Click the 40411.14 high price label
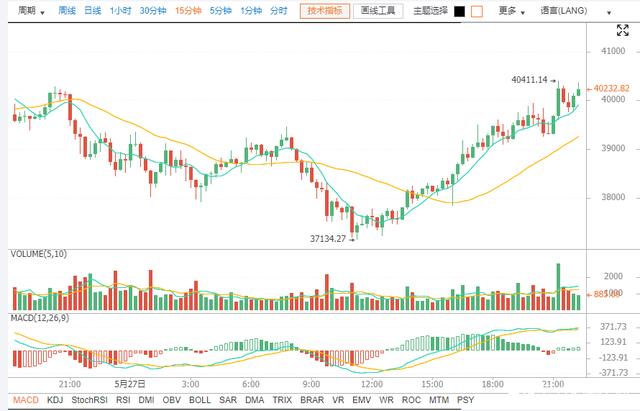The width and height of the screenshot is (640, 411). 529,80
